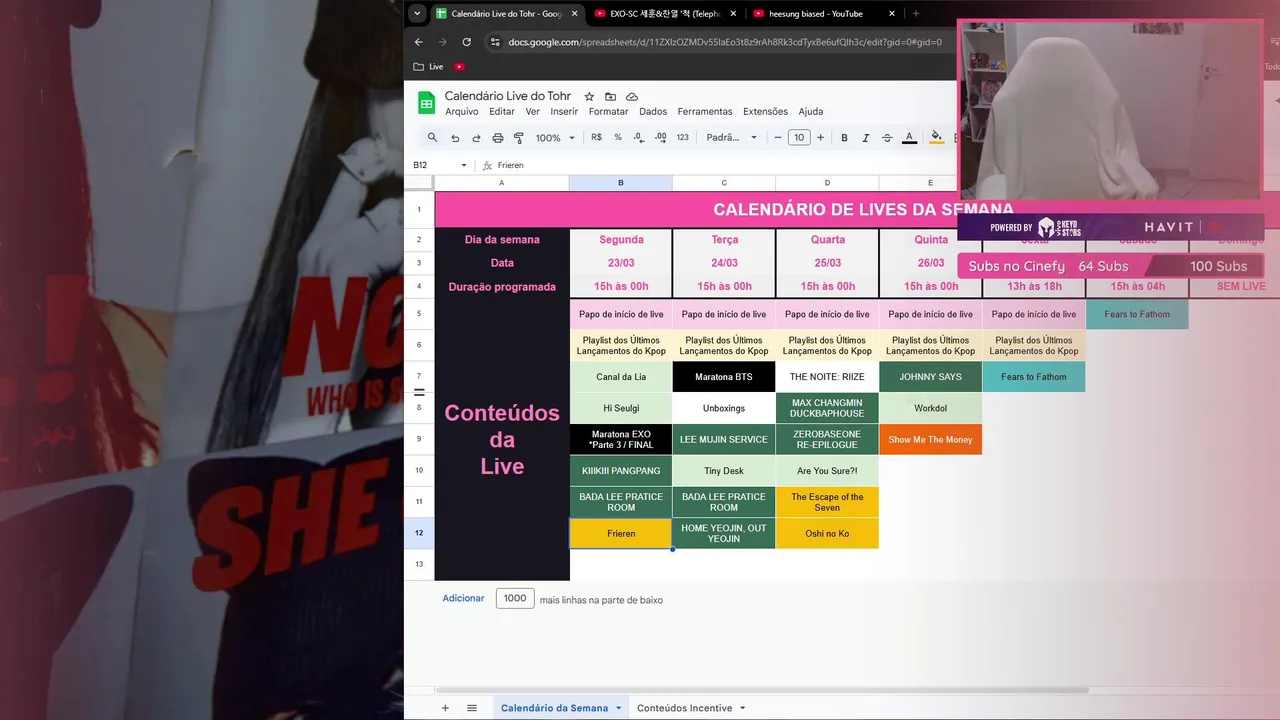
Task: Open the font family Padrã... dropdown
Action: pos(732,138)
